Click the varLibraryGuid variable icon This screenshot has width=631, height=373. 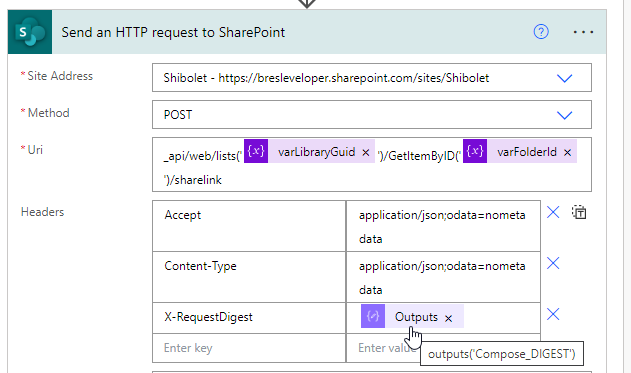[256, 151]
